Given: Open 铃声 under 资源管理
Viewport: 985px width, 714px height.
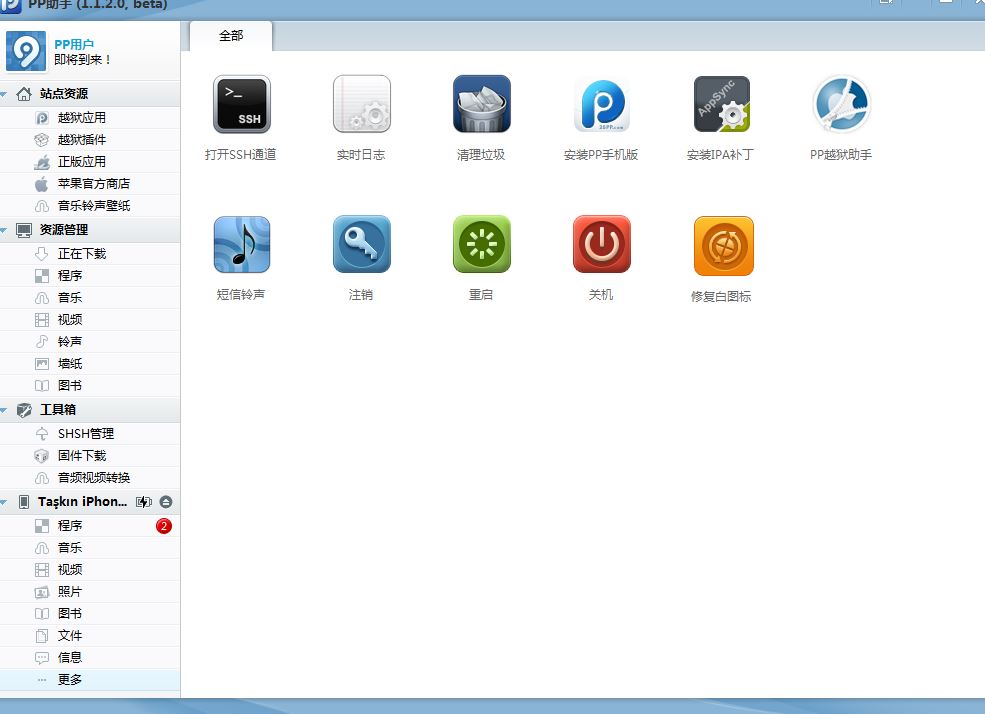Looking at the screenshot, I should (x=90, y=342).
